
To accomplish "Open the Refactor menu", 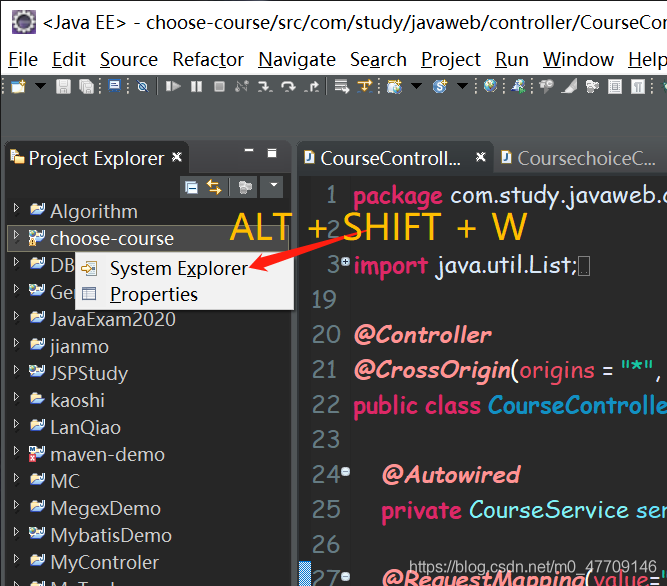I will [208, 60].
